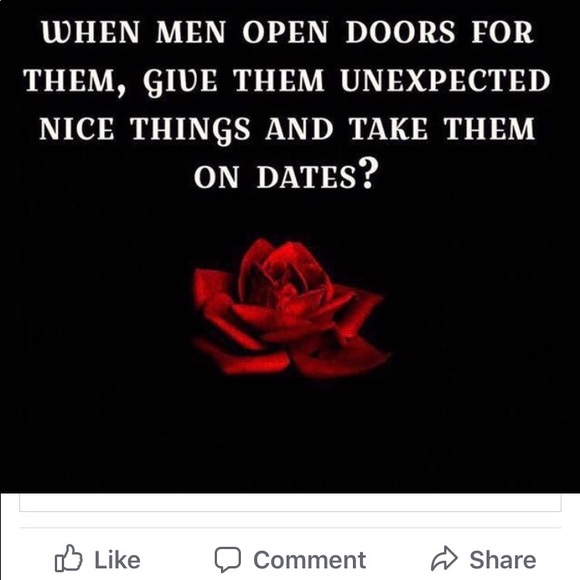This screenshot has width=580, height=580.
Task: Click the word DATES in the meme
Action: point(306,177)
